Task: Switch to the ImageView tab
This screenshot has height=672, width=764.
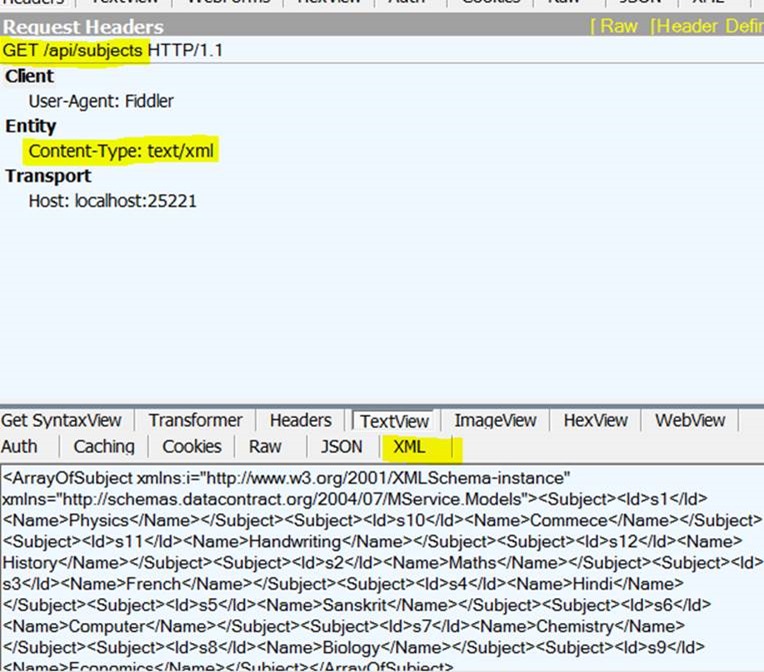Action: click(x=495, y=420)
